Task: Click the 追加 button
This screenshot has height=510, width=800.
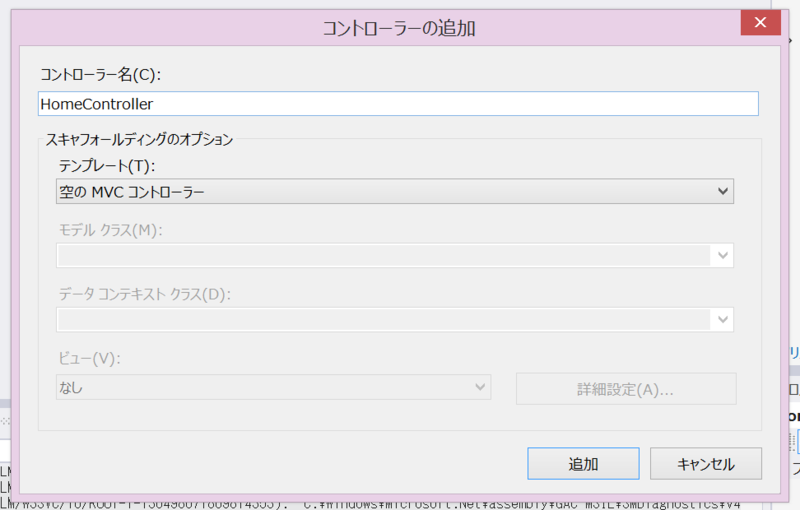Action: tap(583, 464)
